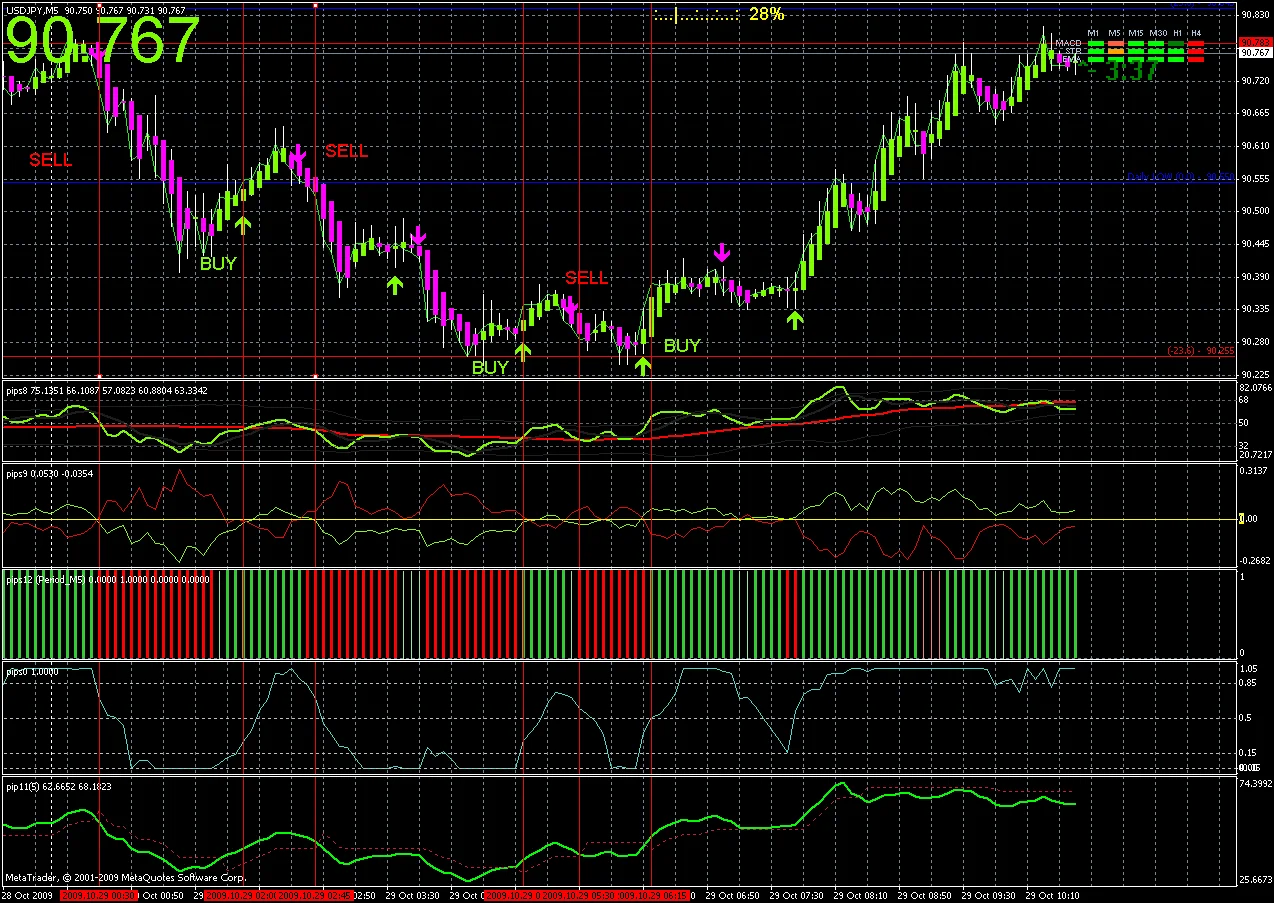Viewport: 1274px width, 903px height.
Task: Click the magenta down arrow beside the upper SELL label
Action: click(298, 156)
